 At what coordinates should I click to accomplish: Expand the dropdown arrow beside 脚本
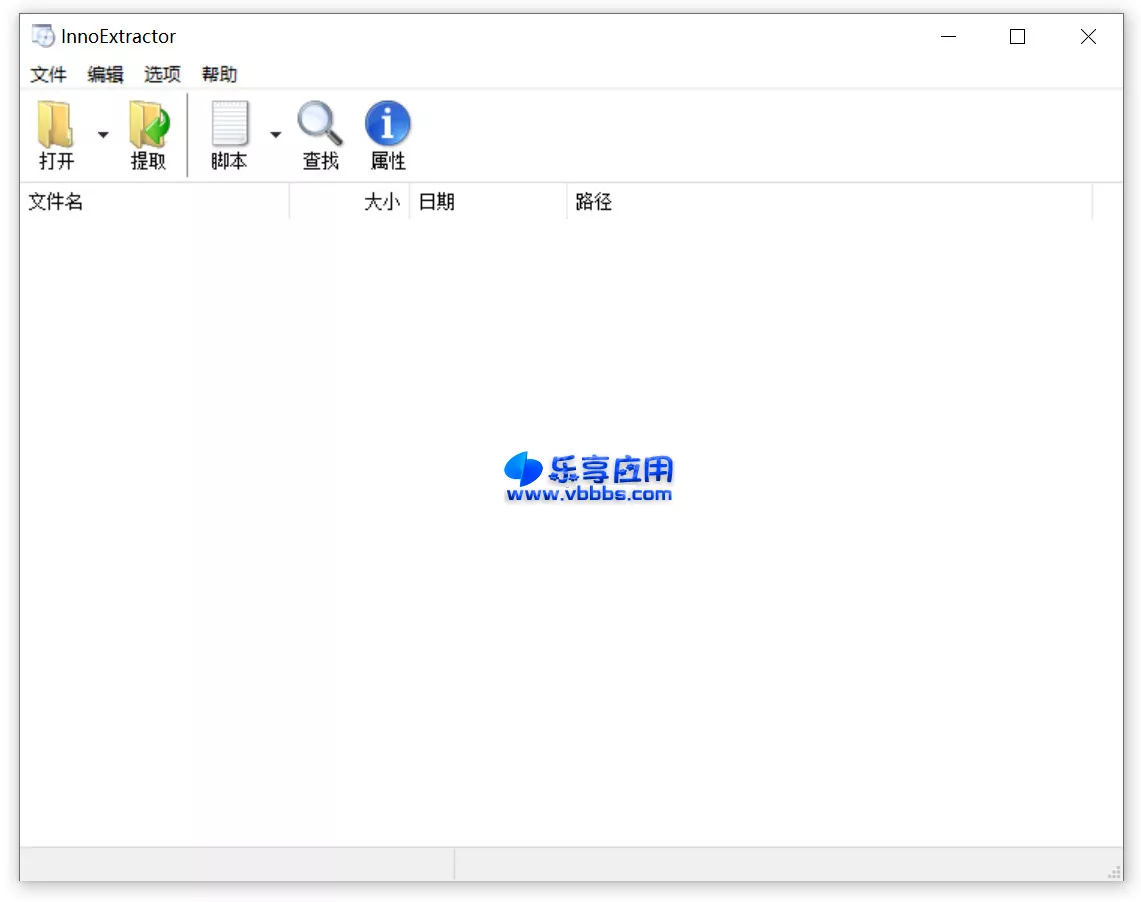pyautogui.click(x=276, y=133)
